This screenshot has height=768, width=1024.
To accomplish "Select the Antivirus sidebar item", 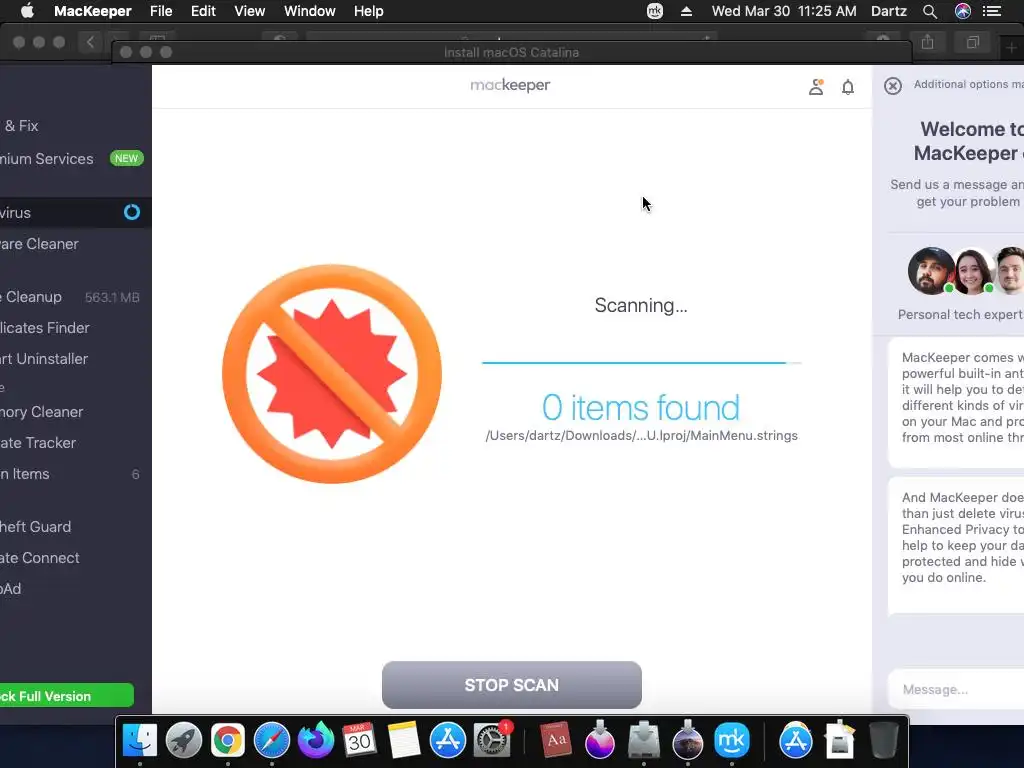I will click(76, 212).
